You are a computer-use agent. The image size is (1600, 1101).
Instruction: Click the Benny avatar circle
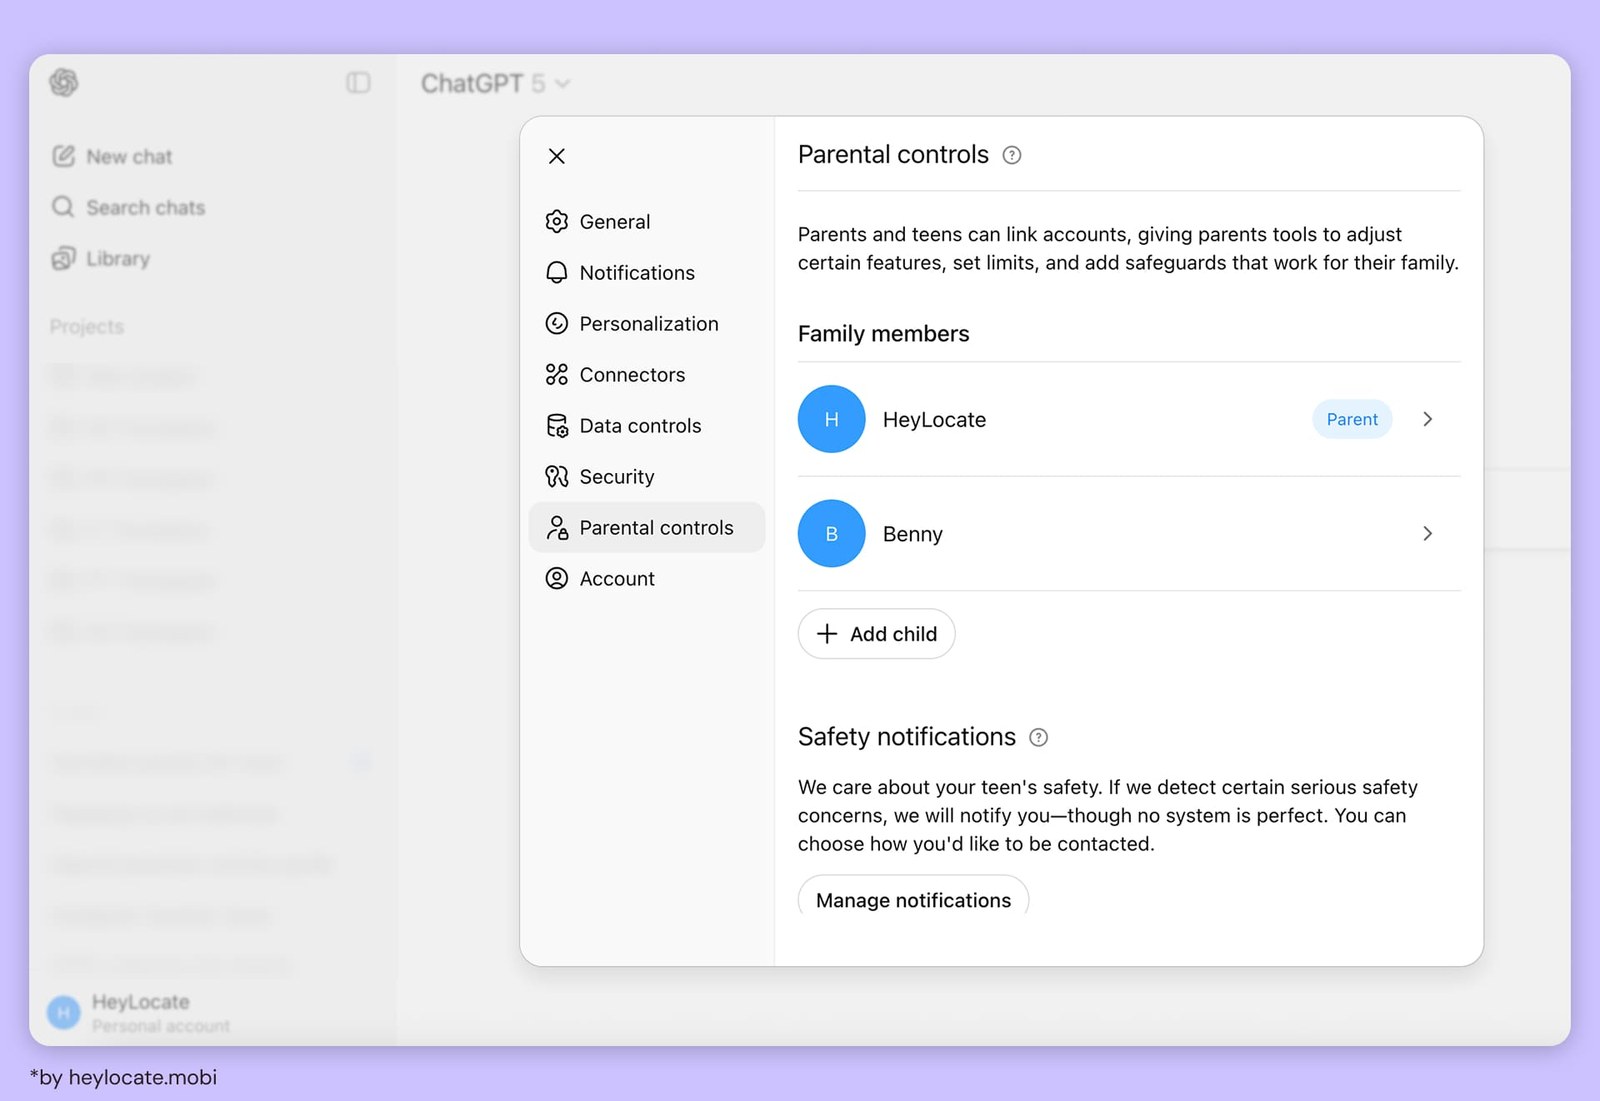(x=831, y=534)
